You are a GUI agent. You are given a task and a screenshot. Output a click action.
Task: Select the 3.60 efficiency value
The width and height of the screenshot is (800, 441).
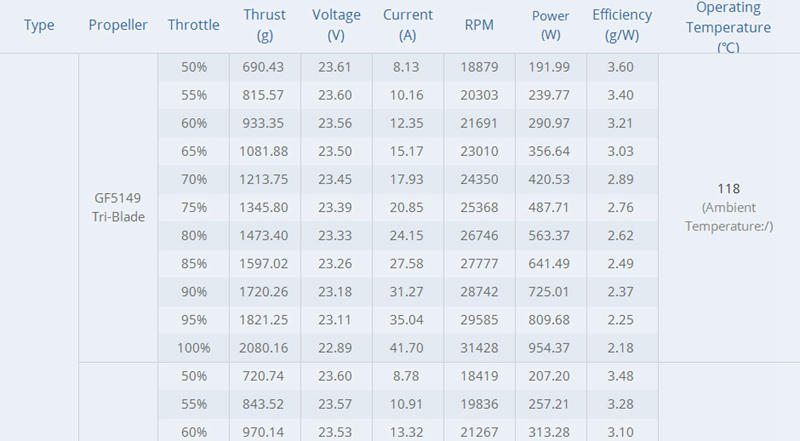pyautogui.click(x=624, y=67)
